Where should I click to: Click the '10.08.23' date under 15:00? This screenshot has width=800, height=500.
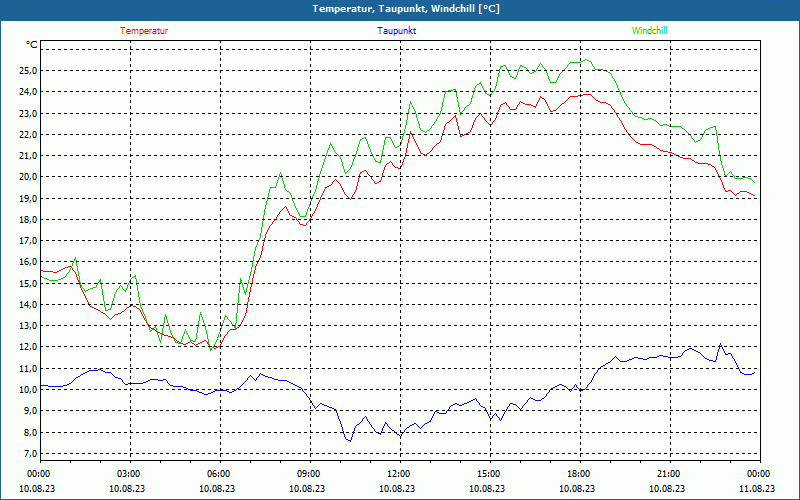pyautogui.click(x=487, y=488)
